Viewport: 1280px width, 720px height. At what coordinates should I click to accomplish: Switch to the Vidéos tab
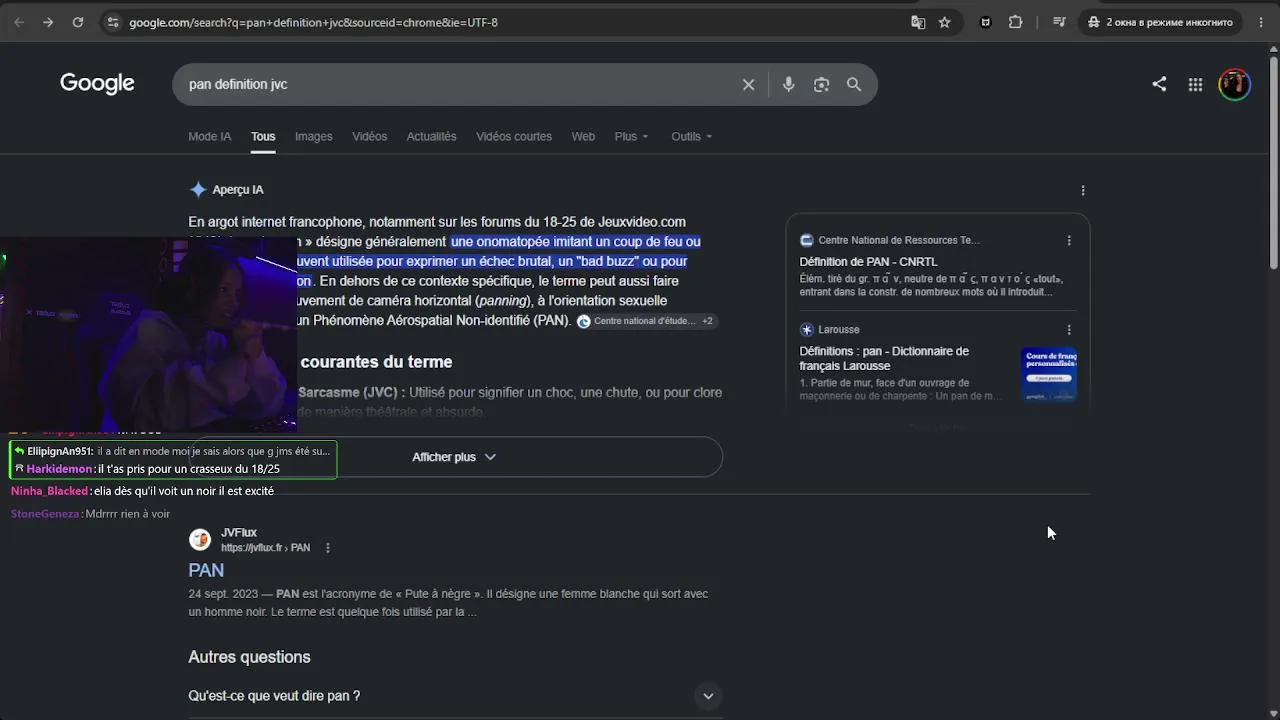pyautogui.click(x=369, y=136)
